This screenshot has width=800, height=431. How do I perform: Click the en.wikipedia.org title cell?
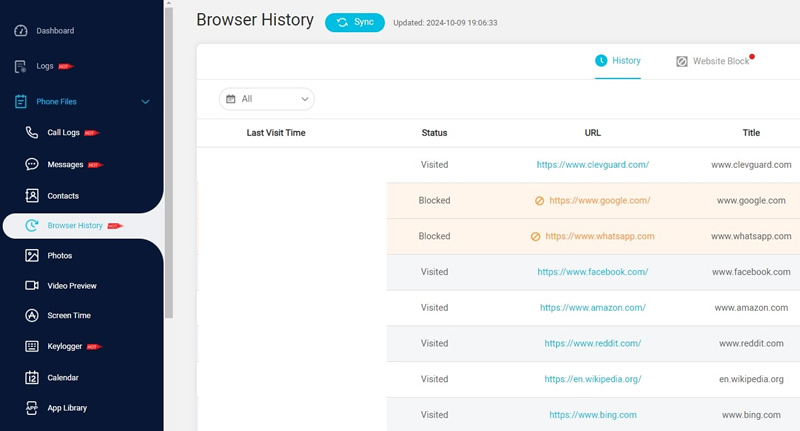[x=751, y=379]
